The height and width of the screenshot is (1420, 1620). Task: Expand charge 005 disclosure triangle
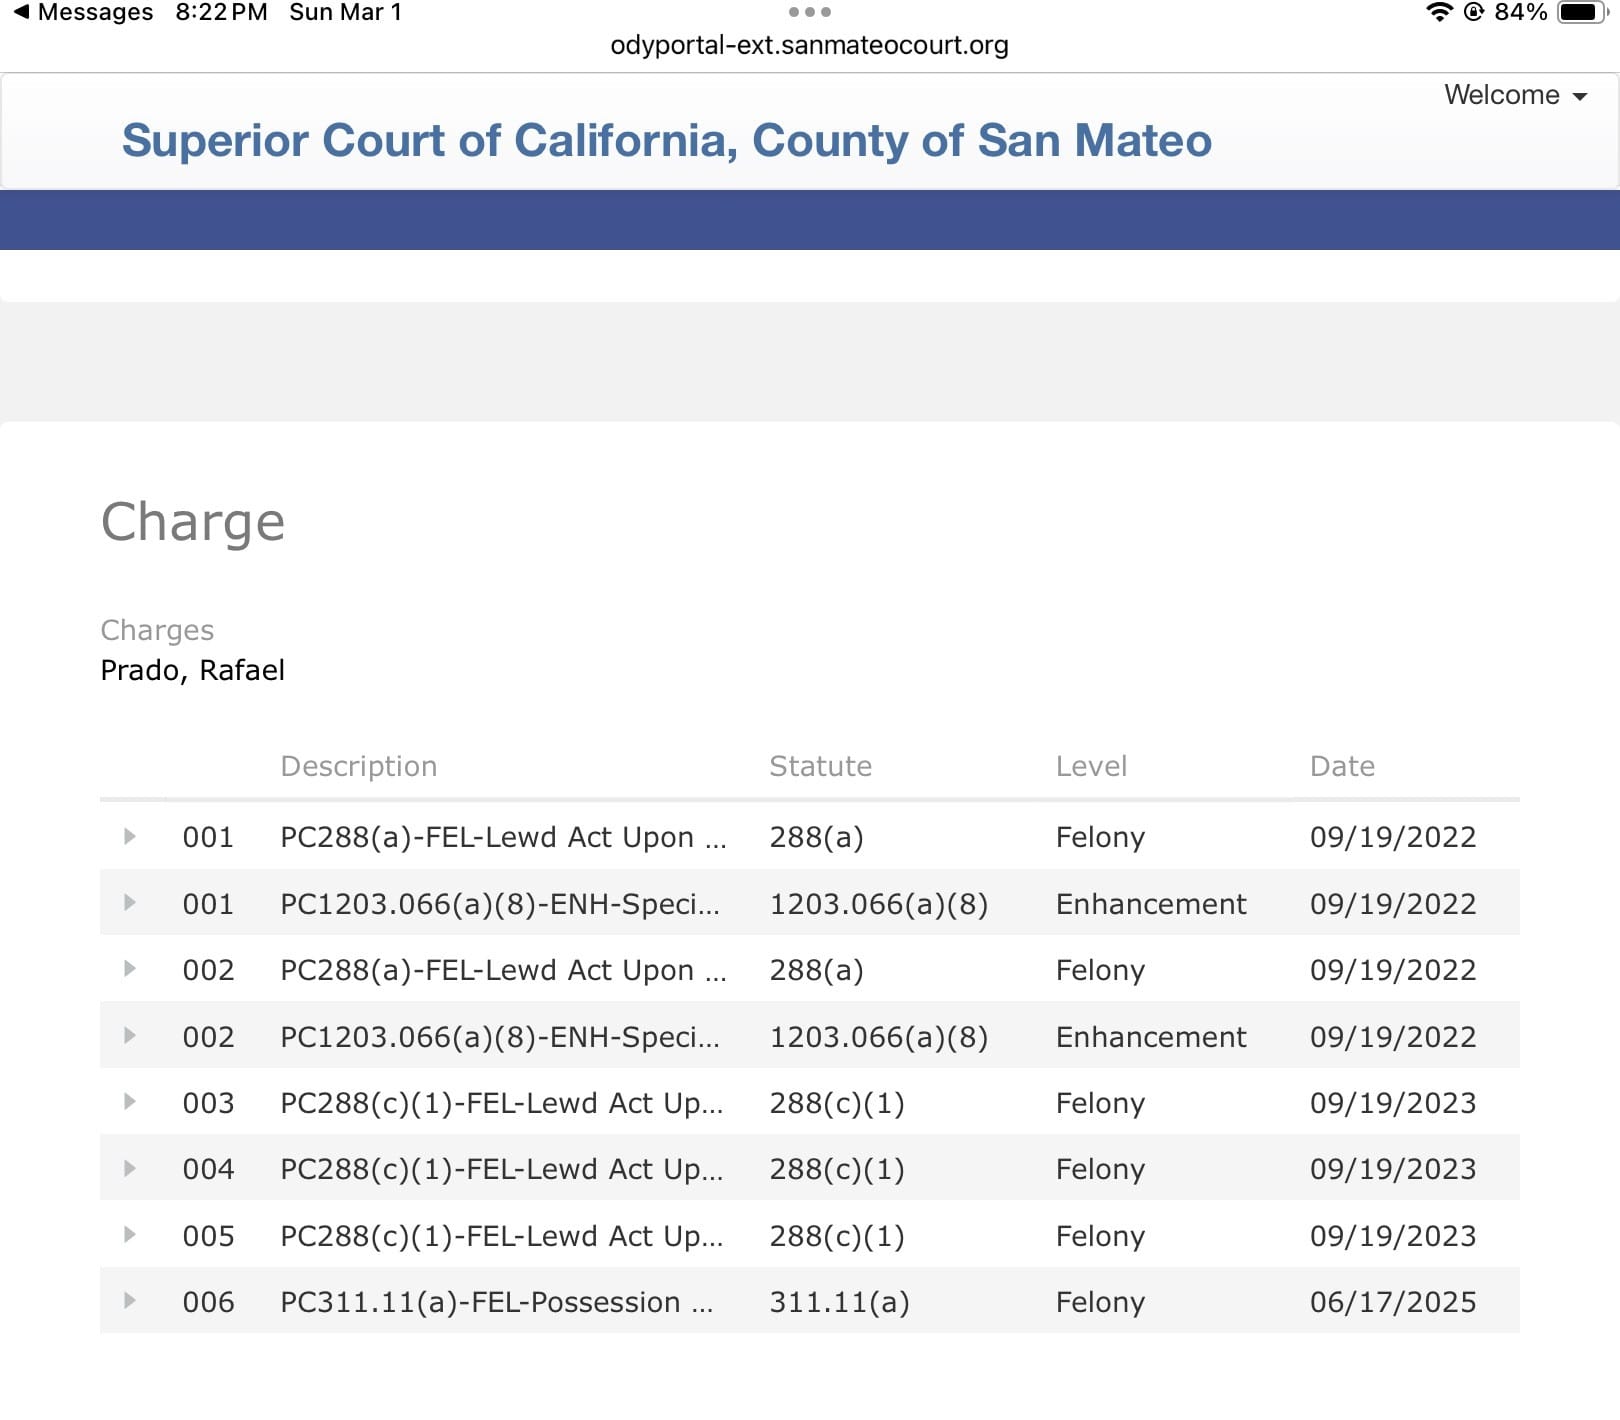[x=130, y=1235]
